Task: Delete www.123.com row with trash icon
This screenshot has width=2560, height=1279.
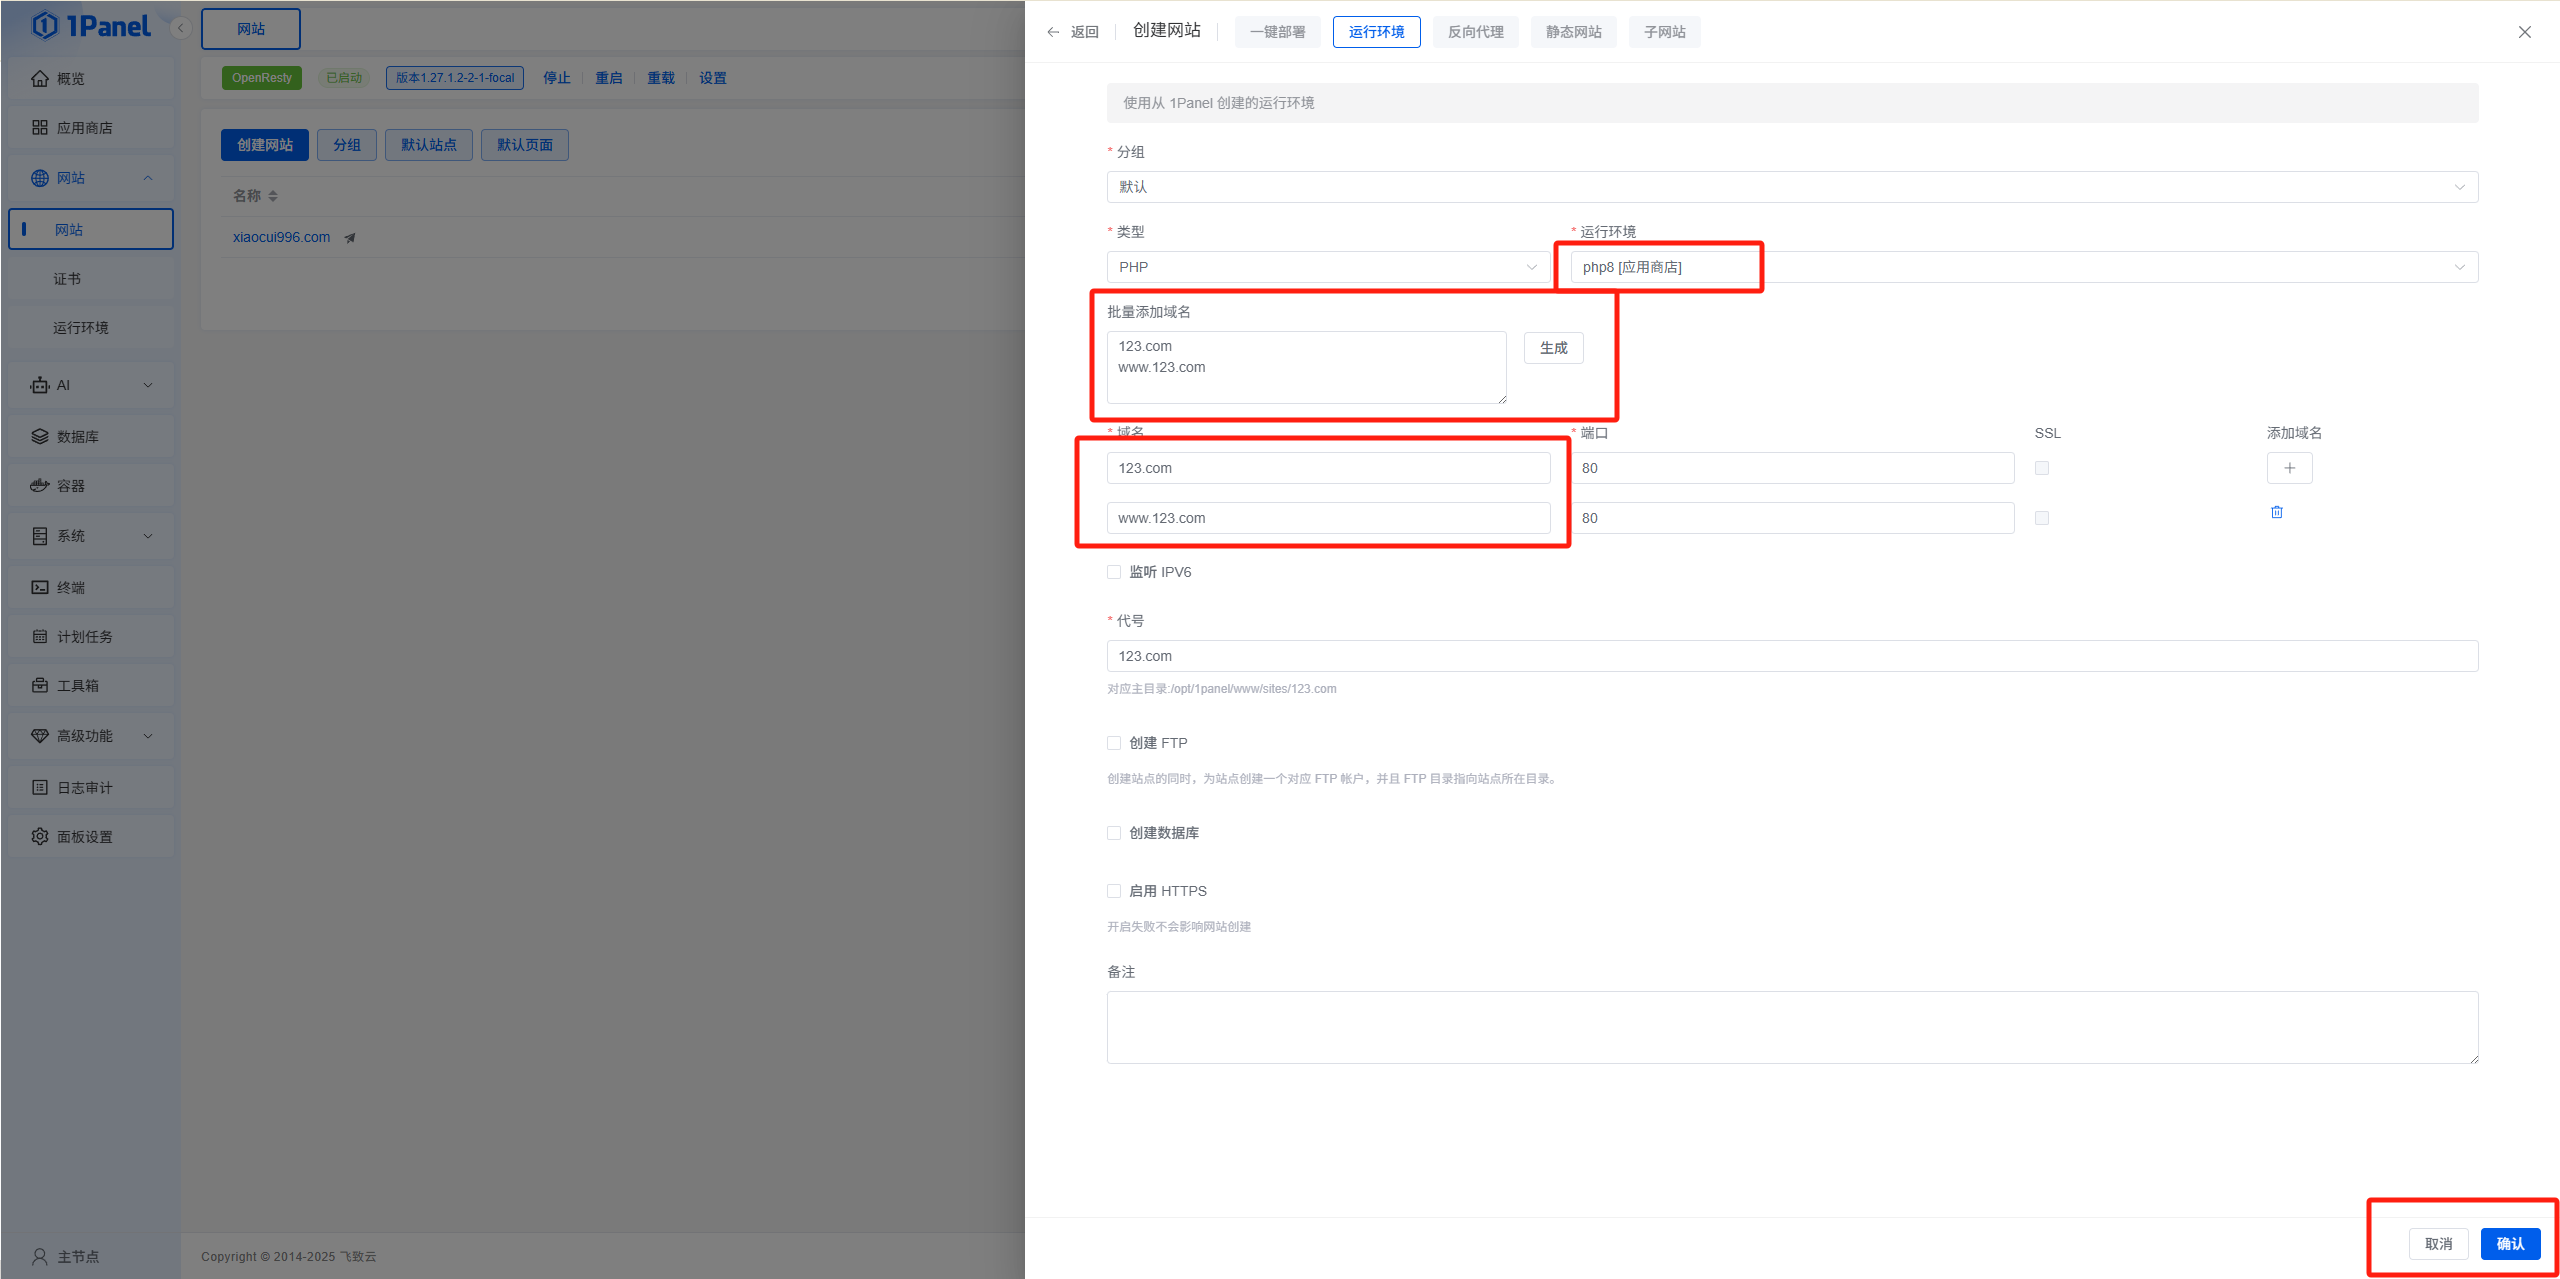Action: 2277,512
